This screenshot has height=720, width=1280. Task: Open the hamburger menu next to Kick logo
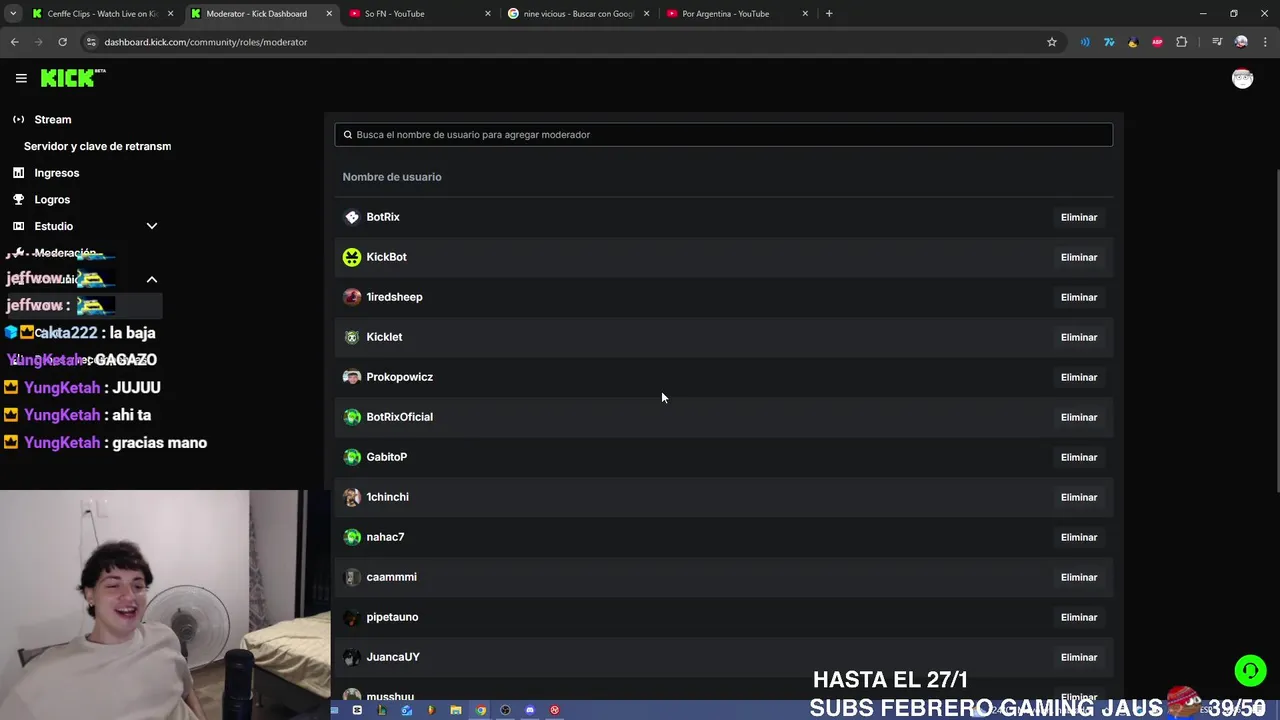[x=21, y=78]
